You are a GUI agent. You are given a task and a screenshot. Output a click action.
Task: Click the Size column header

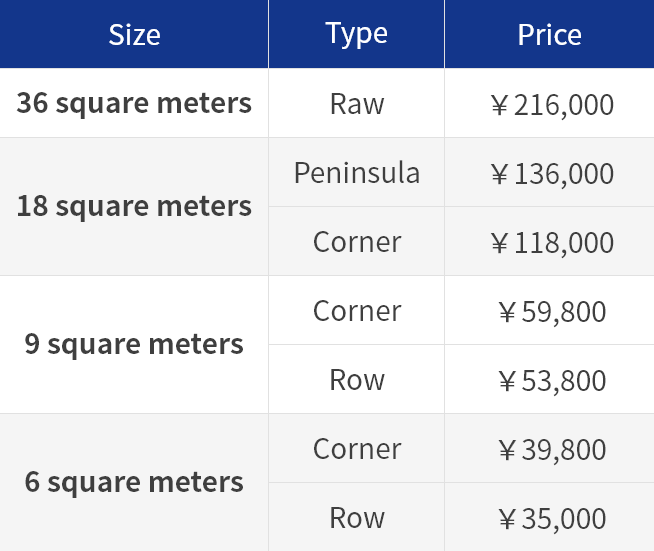pyautogui.click(x=134, y=34)
